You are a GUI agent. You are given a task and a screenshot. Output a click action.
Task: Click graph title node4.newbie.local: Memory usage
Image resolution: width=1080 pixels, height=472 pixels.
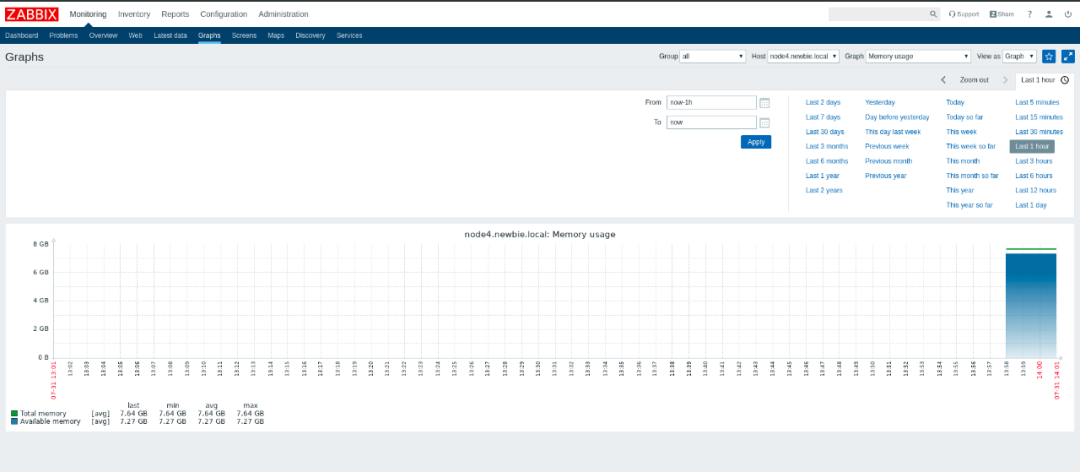point(540,234)
